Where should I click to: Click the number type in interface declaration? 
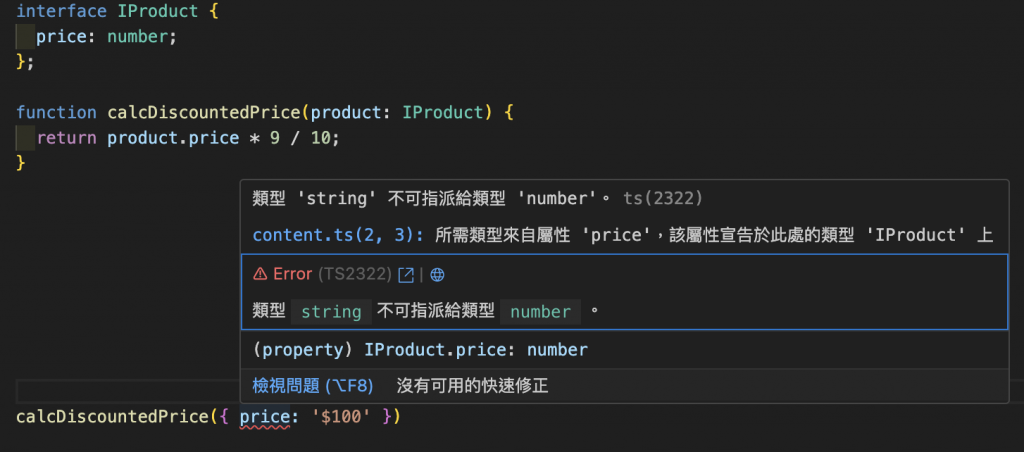[x=137, y=37]
